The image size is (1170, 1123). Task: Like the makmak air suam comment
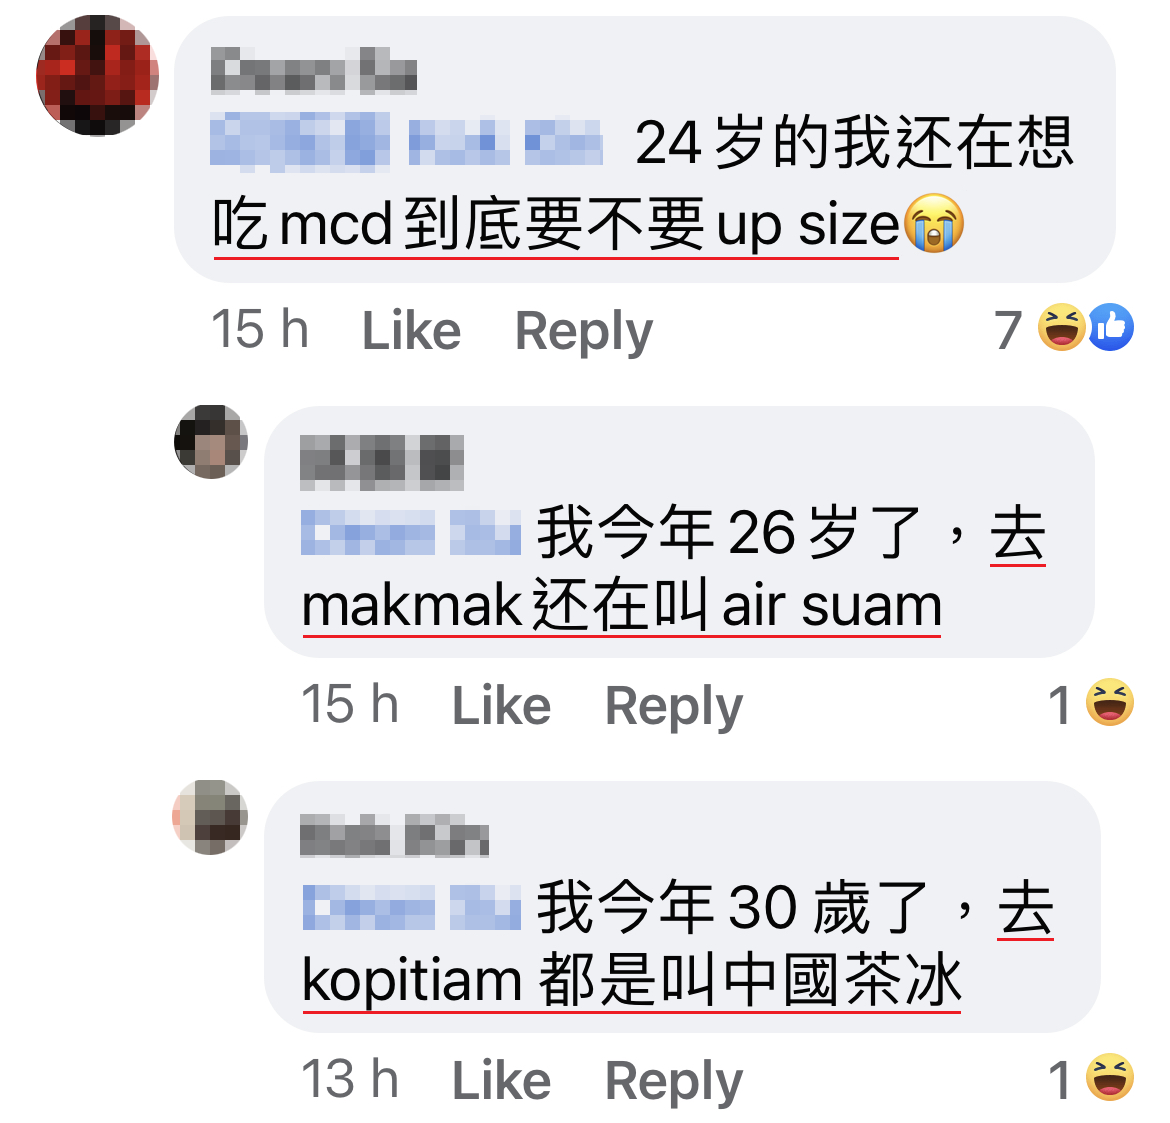[x=501, y=705]
